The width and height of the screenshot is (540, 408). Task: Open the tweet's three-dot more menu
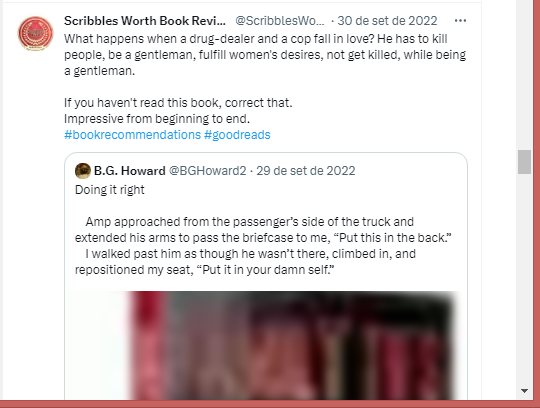click(x=460, y=21)
